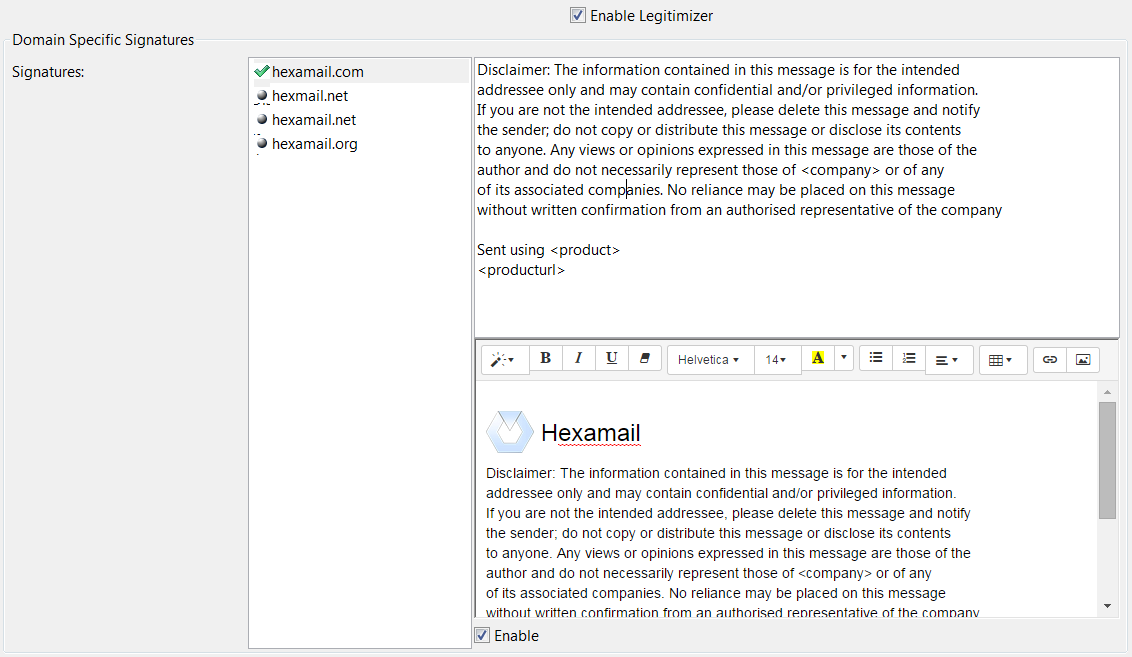Open the Helvetica font family dropdown
The height and width of the screenshot is (657, 1132).
click(x=709, y=357)
